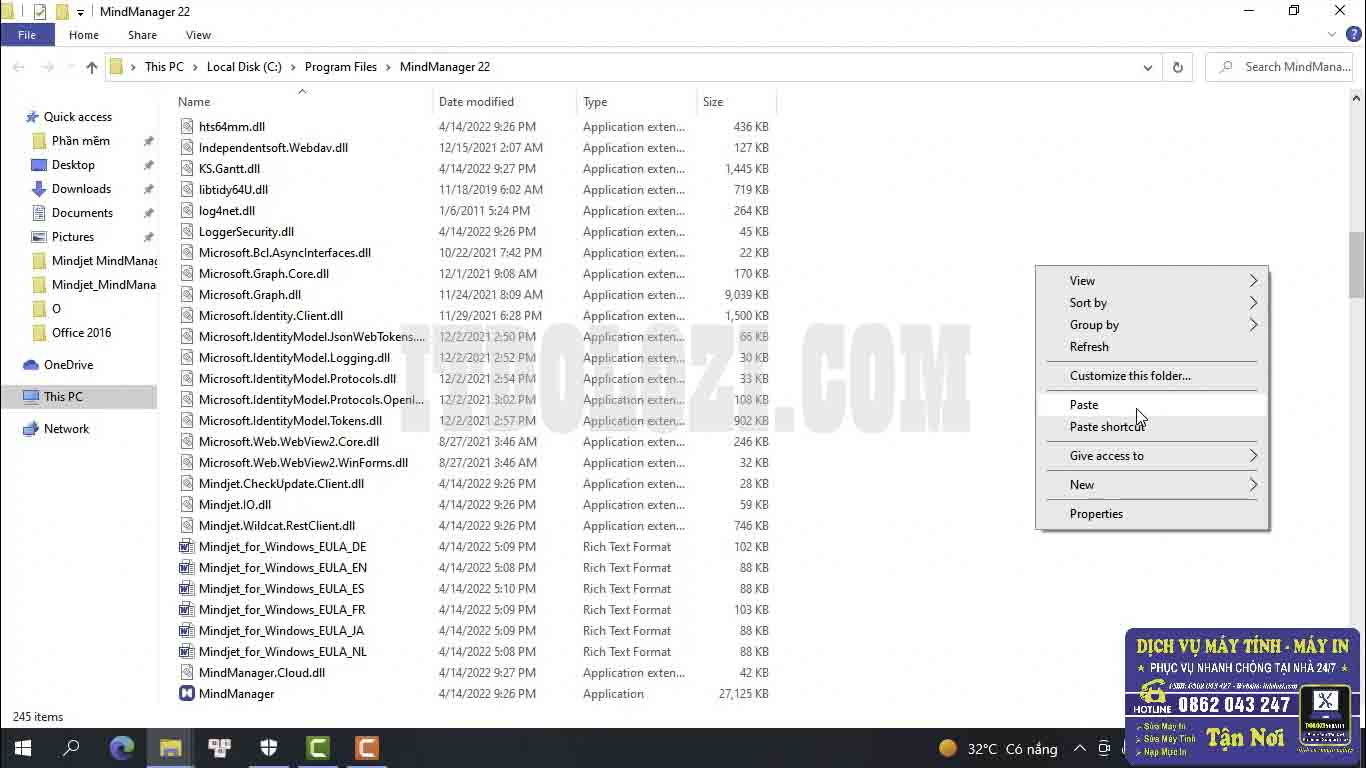Open the green Camtasia app on taskbar
Image resolution: width=1366 pixels, height=768 pixels.
coord(318,747)
